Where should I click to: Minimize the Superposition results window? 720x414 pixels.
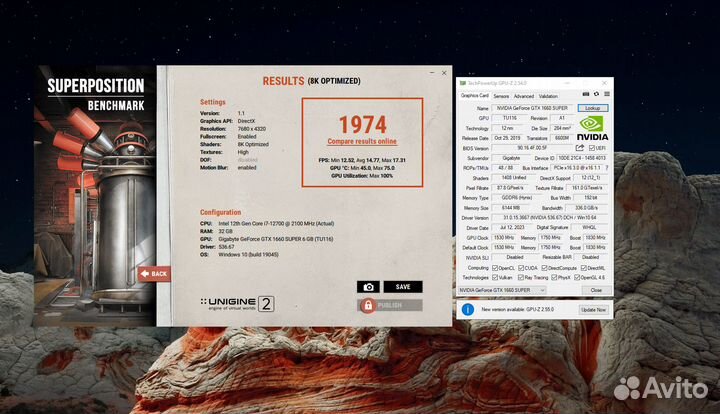pyautogui.click(x=432, y=73)
